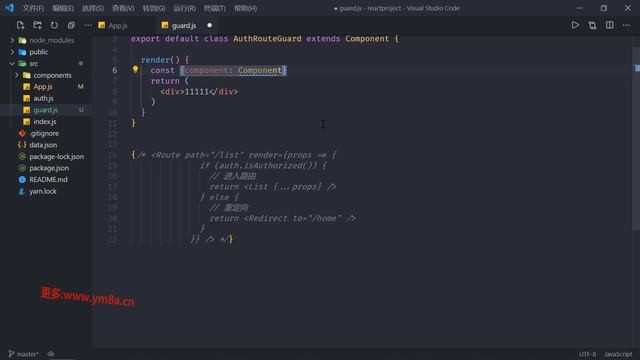Open the 运行(R) menu

(x=184, y=8)
